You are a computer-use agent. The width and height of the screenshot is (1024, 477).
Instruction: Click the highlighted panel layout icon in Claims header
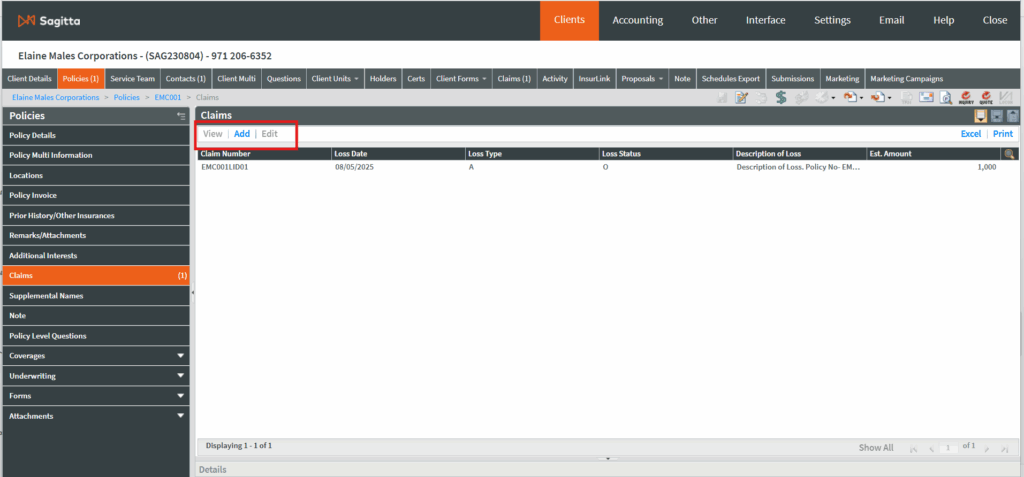980,116
